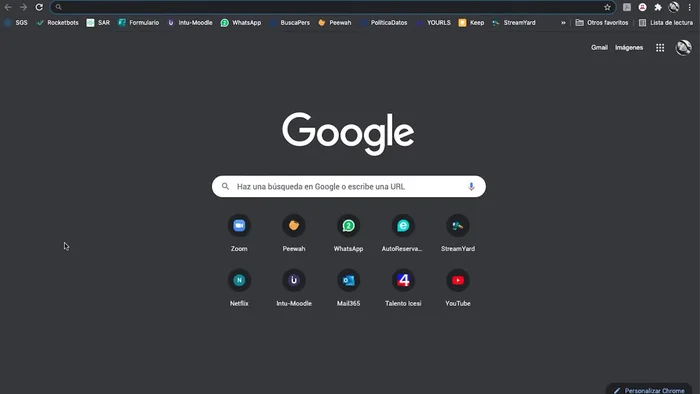Open the AutoReserva shortcut tile

click(x=403, y=233)
